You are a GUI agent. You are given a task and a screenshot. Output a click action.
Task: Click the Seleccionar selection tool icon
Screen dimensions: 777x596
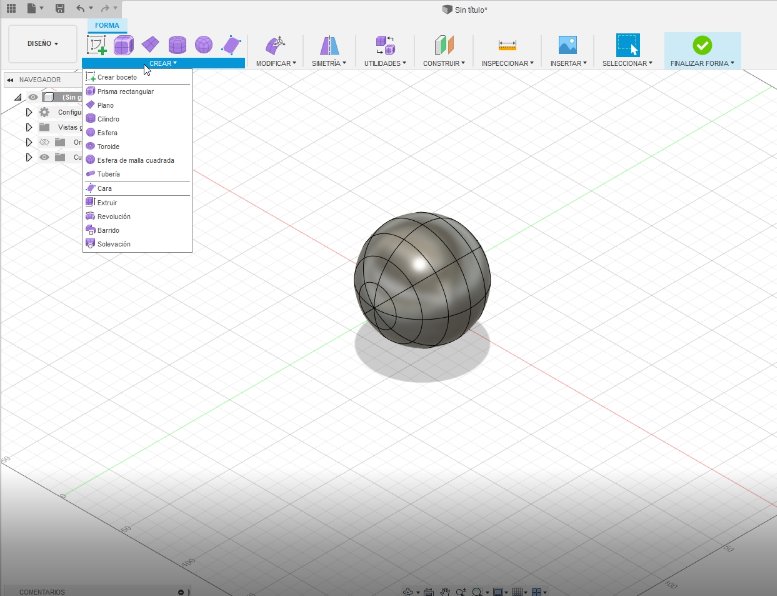627,45
